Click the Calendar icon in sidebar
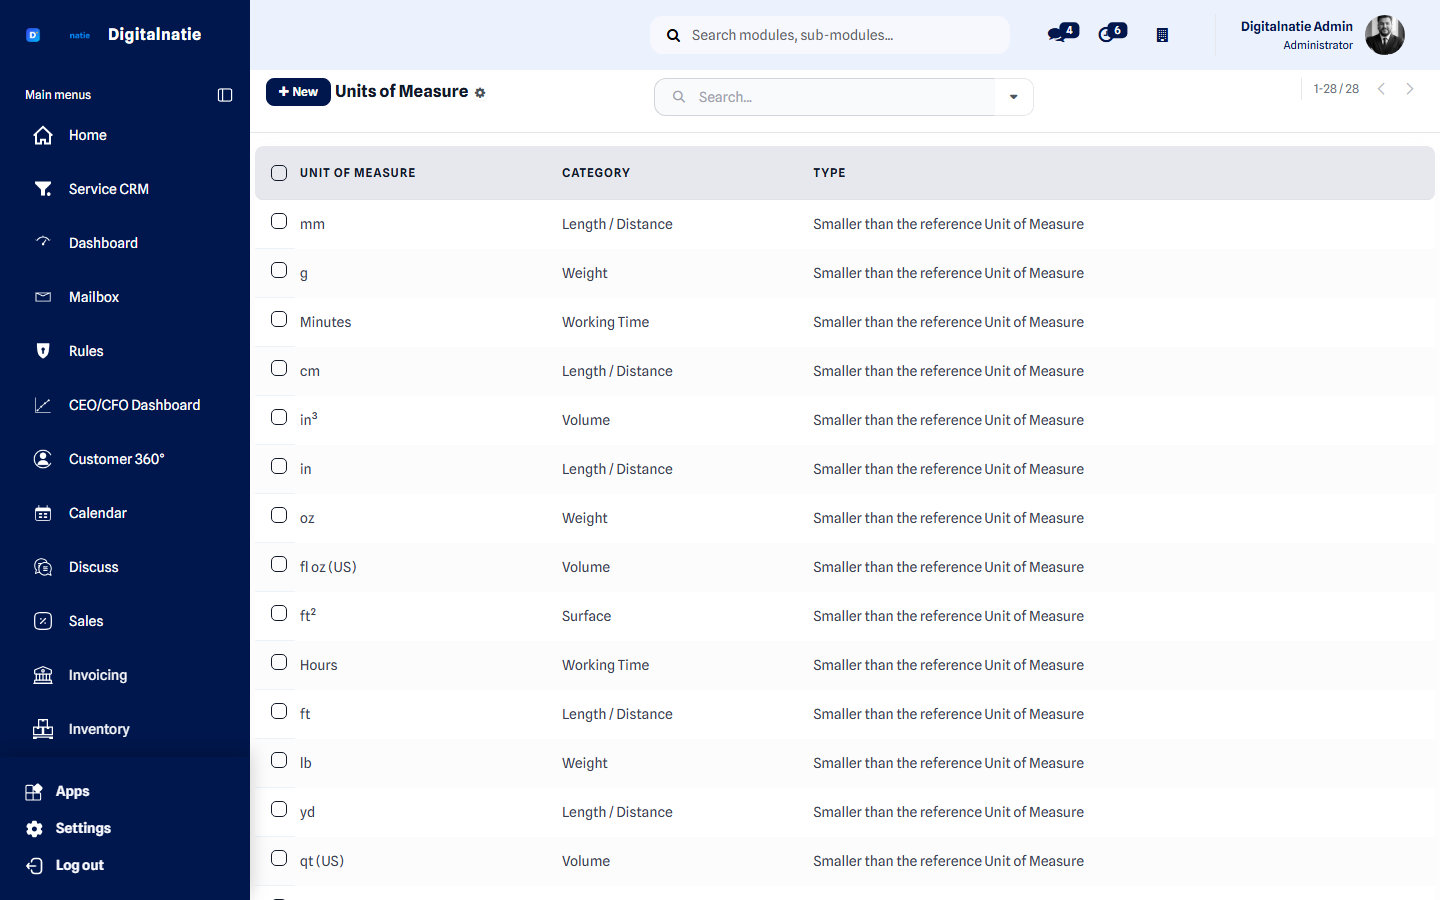 coord(43,513)
